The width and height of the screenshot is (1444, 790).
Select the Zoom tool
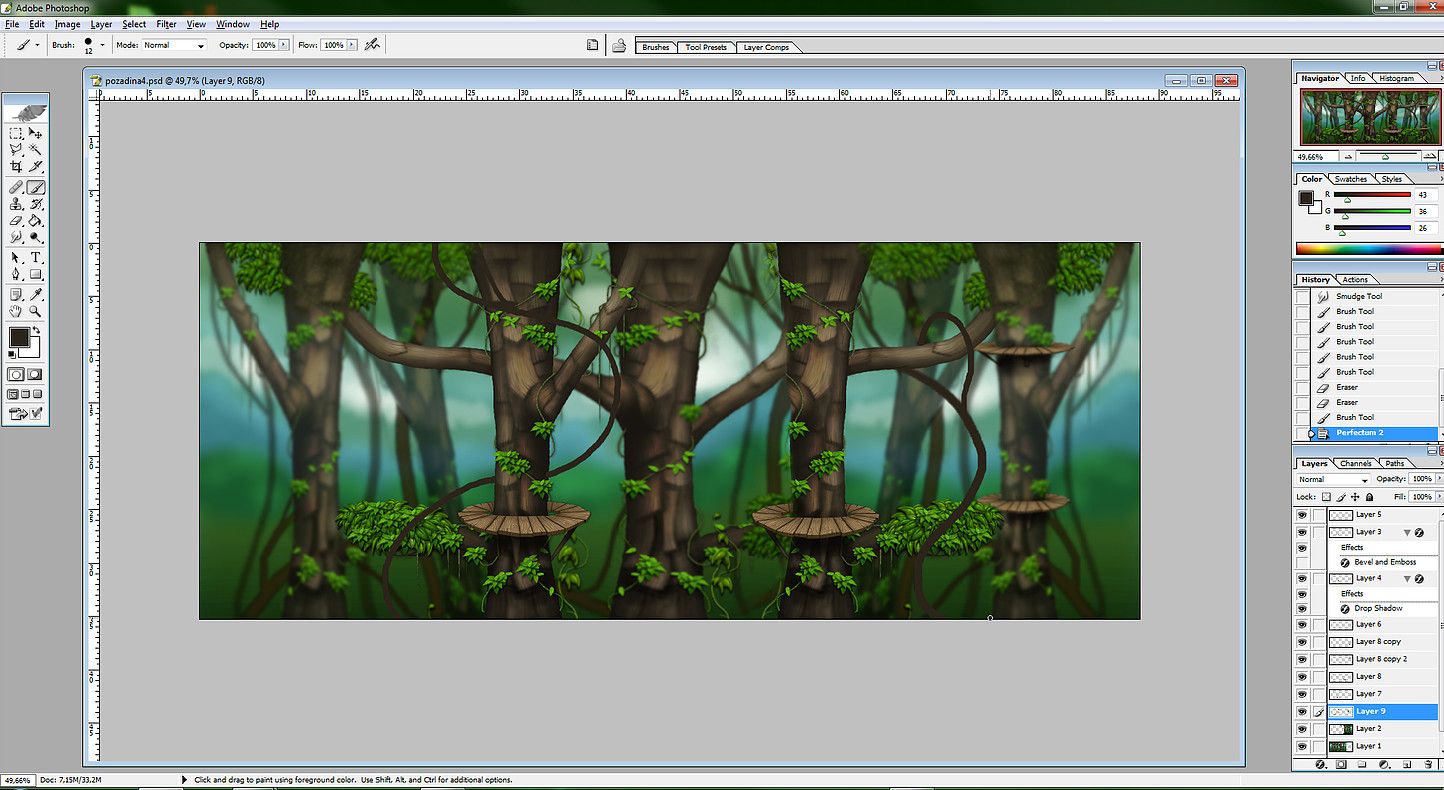[x=35, y=312]
